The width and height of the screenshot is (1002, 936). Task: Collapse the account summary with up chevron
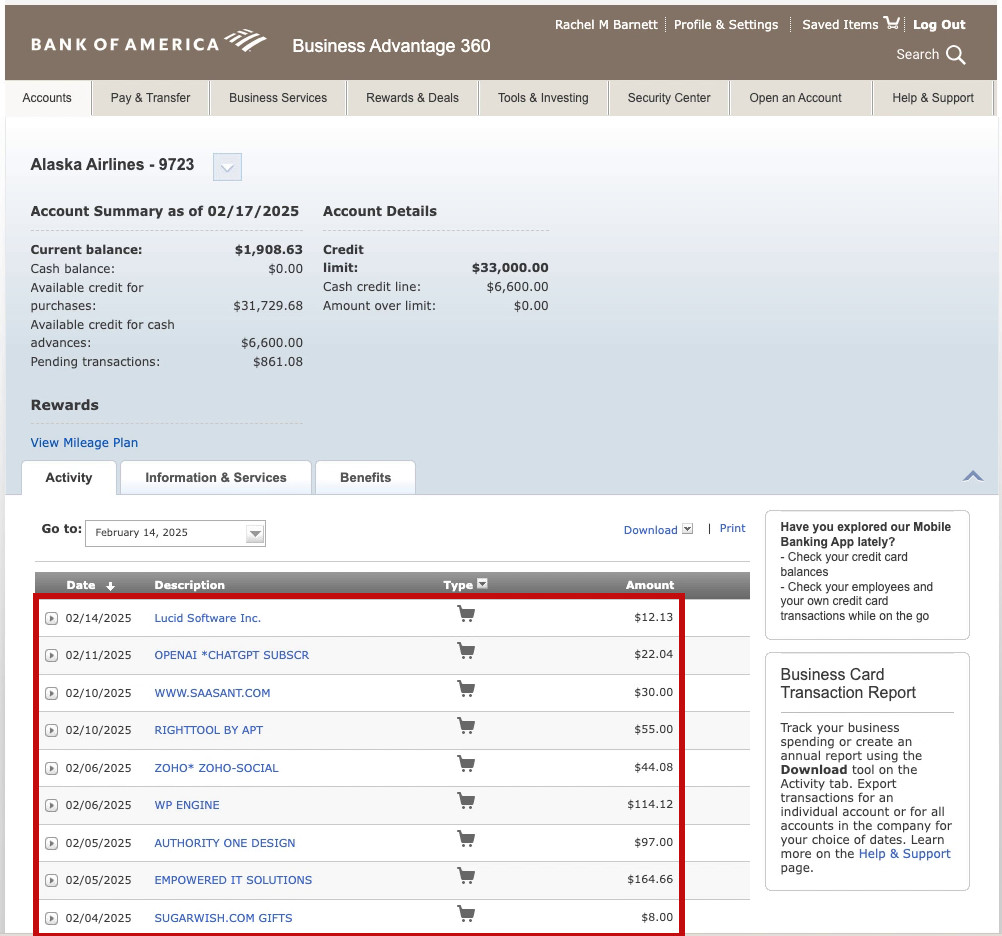click(x=973, y=476)
